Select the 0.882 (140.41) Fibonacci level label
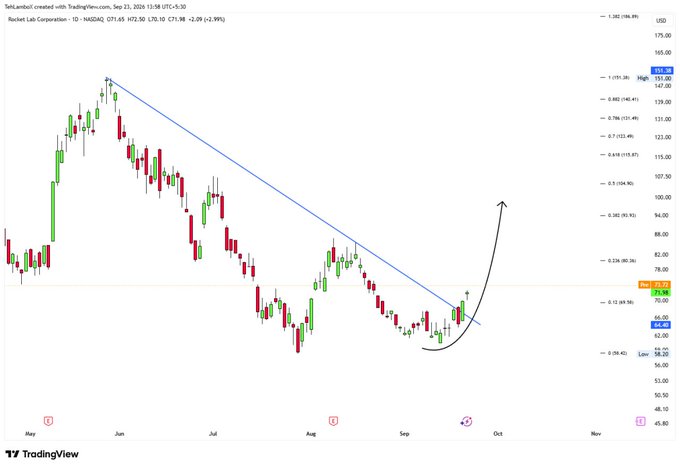This screenshot has height=468, width=680. tap(623, 99)
